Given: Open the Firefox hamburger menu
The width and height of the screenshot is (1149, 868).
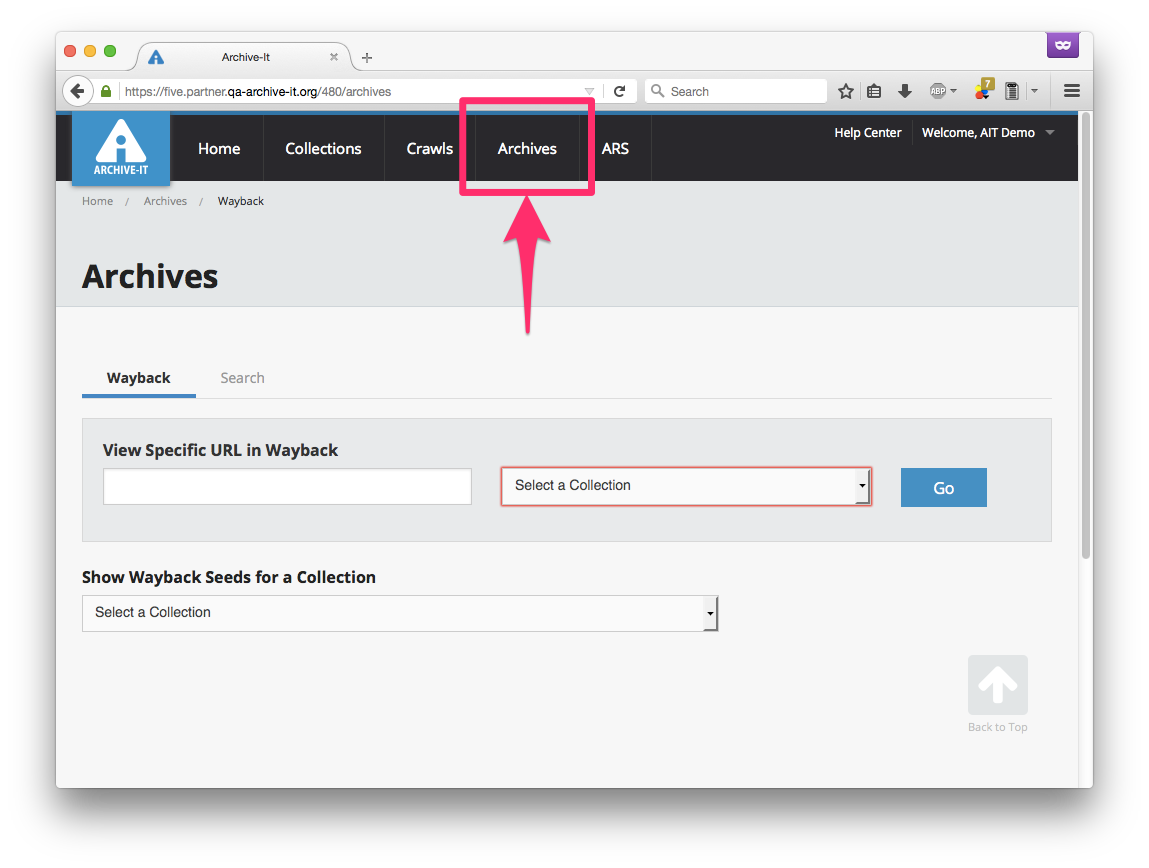Looking at the screenshot, I should pos(1071,91).
